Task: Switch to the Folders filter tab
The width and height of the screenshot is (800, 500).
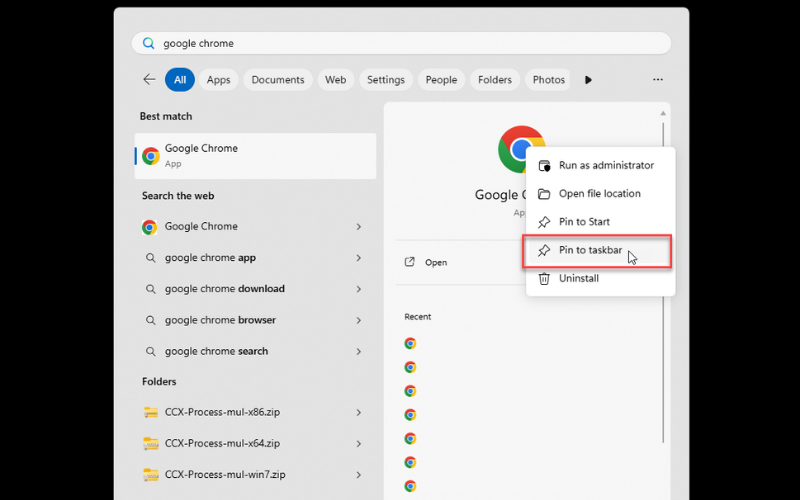Action: tap(494, 80)
